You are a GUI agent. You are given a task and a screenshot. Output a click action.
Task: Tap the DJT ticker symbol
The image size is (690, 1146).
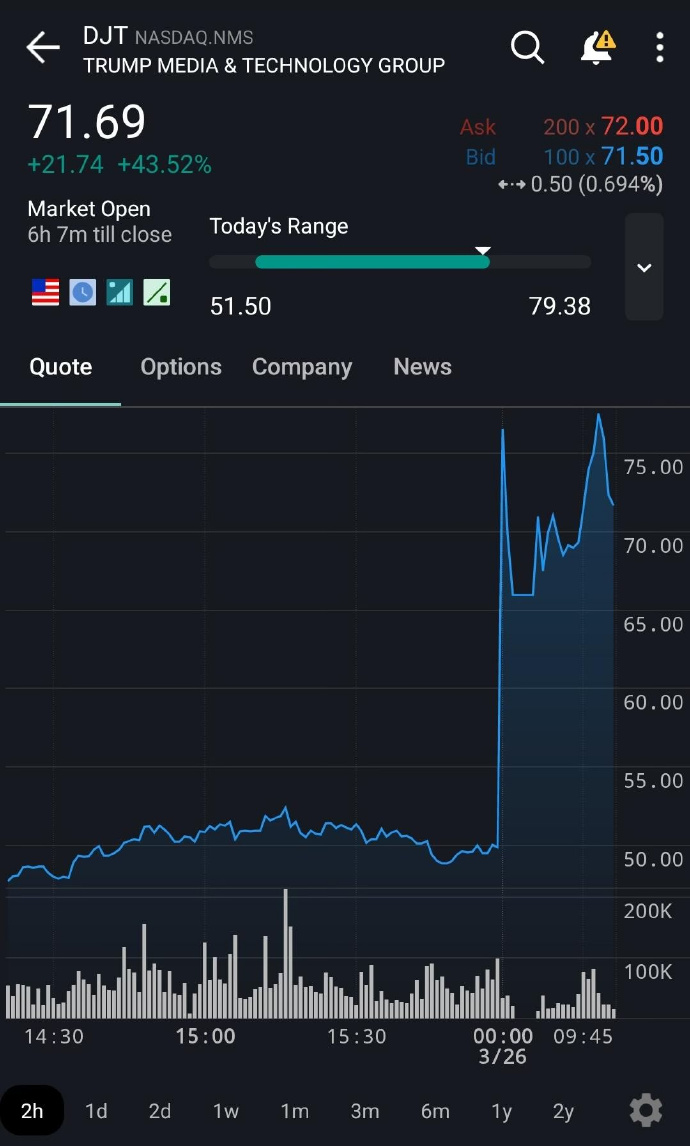(105, 35)
